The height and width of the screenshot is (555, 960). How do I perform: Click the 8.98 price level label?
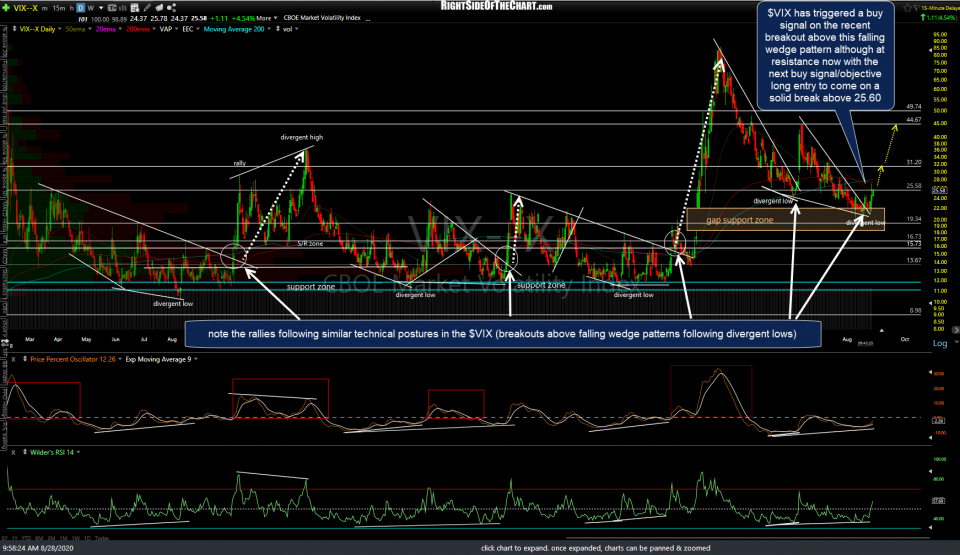pyautogui.click(x=915, y=311)
